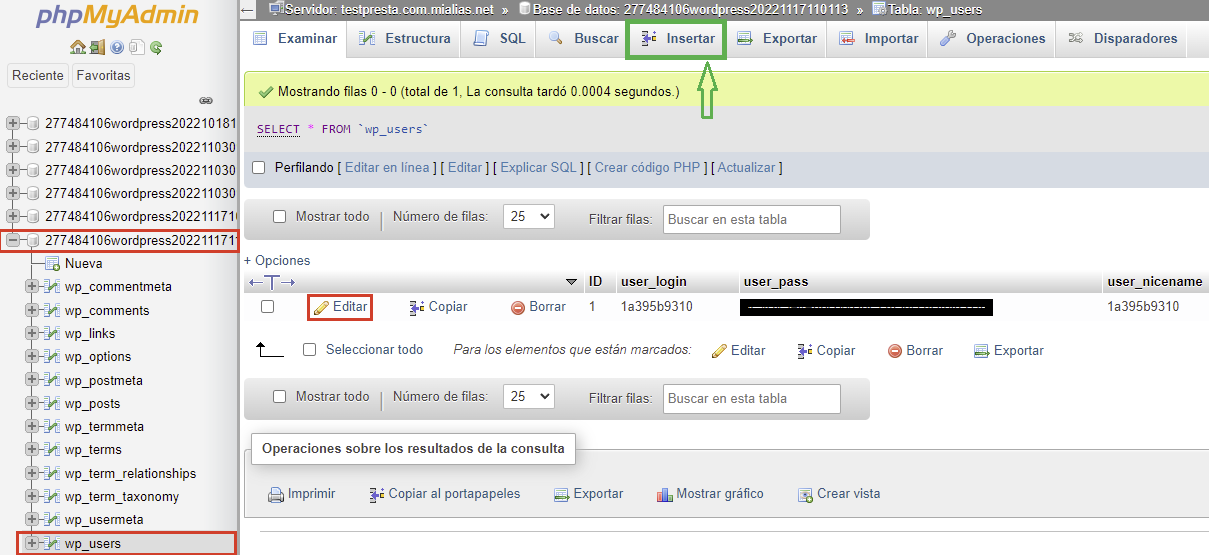The height and width of the screenshot is (555, 1209).
Task: Click the log out door icon
Action: coord(97,47)
